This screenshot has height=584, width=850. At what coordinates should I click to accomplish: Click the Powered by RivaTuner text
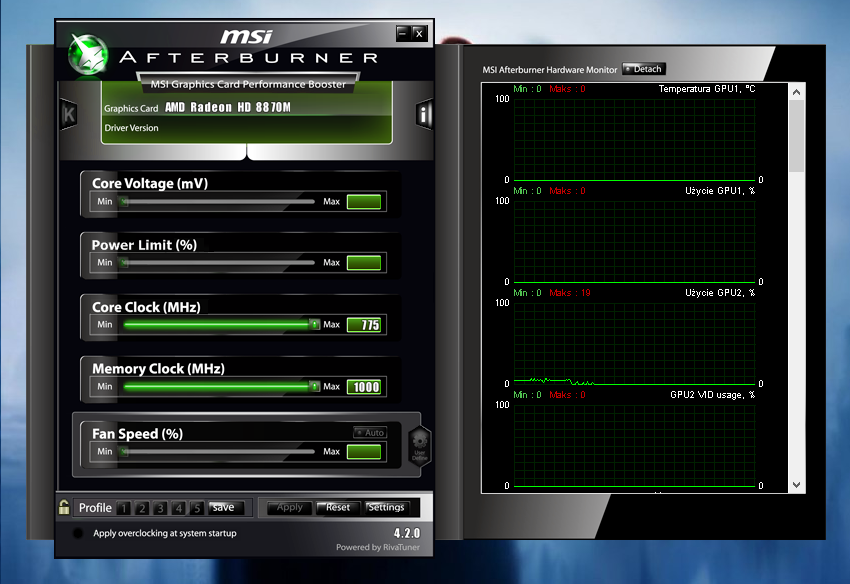(x=378, y=547)
